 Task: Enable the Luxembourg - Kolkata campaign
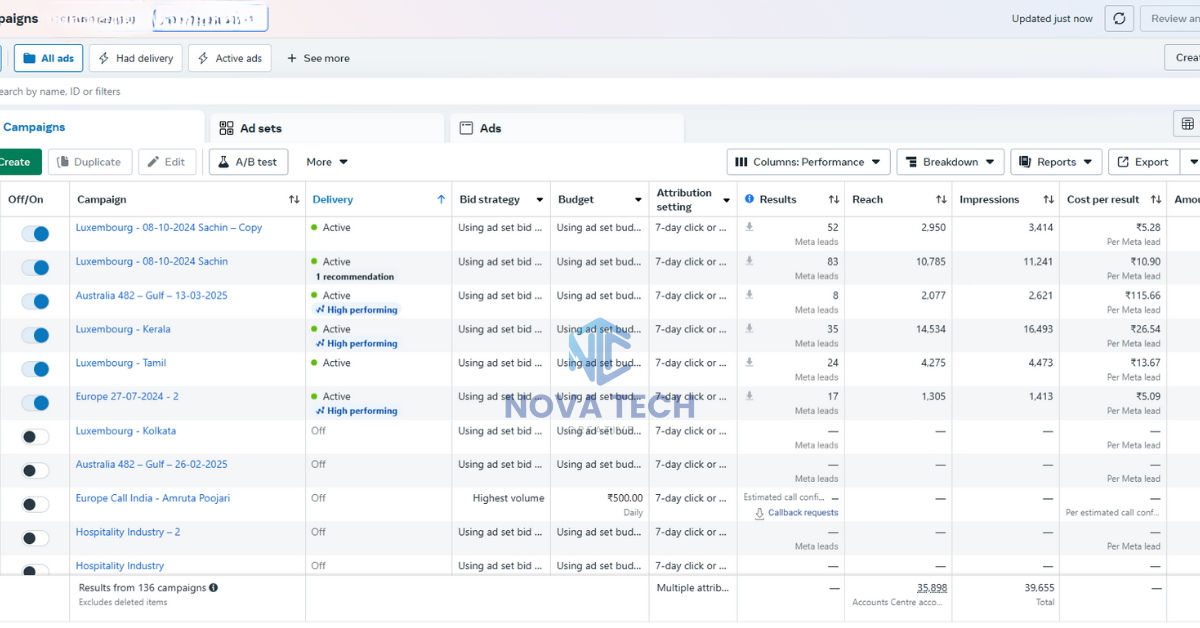(35, 437)
